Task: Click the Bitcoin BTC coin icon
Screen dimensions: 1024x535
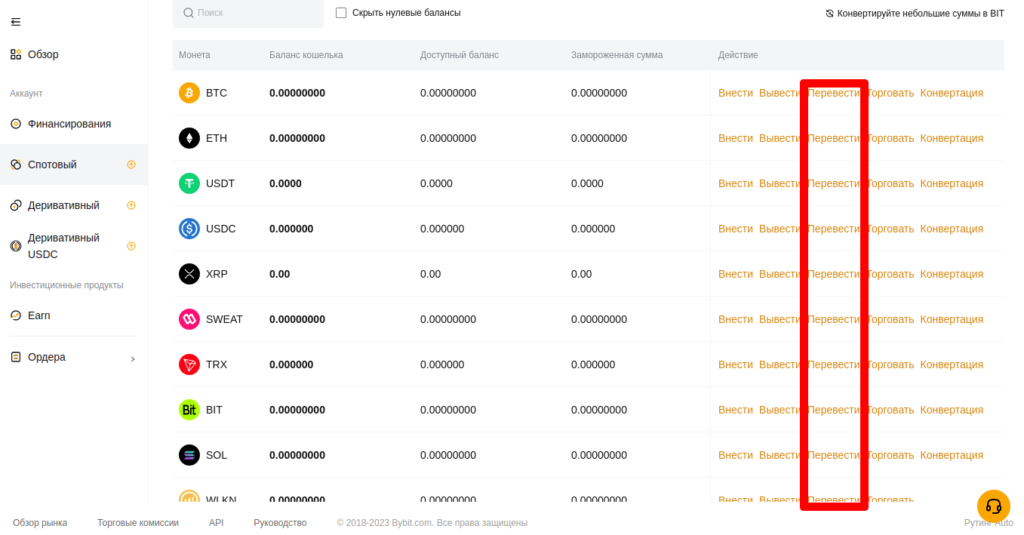Action: click(189, 93)
